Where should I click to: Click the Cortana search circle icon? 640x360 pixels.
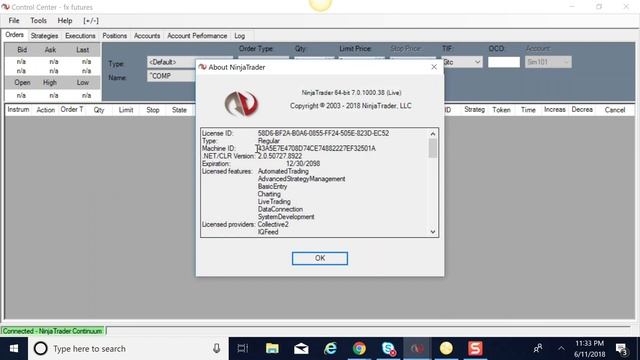tap(40, 349)
